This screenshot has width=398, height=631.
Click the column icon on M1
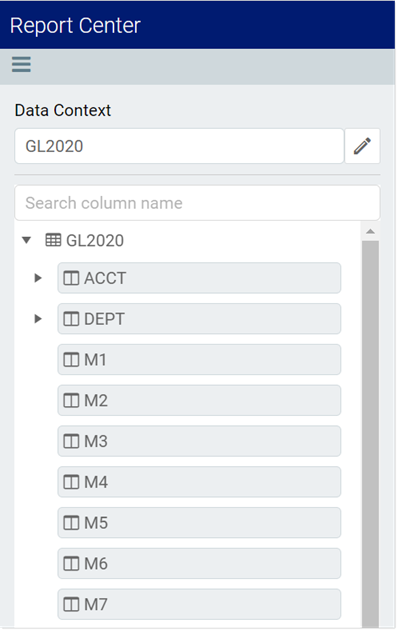click(x=71, y=360)
